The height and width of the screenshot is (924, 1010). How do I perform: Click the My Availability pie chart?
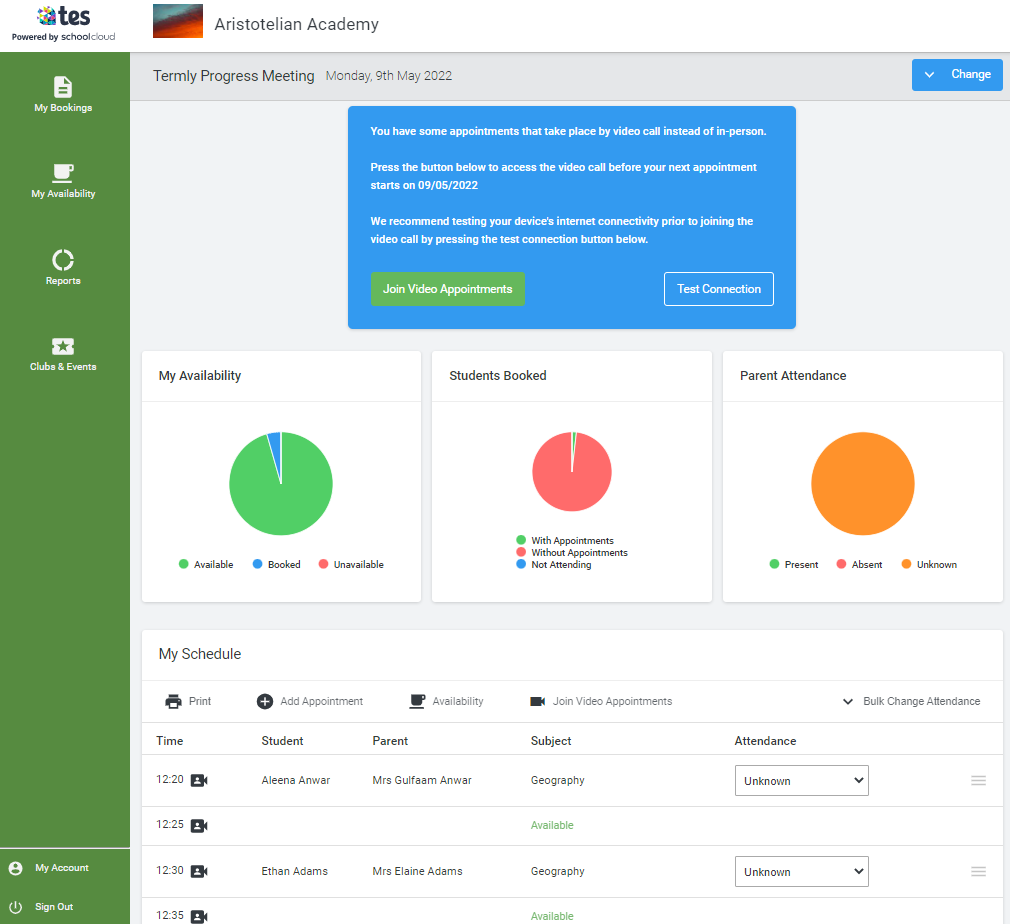pyautogui.click(x=281, y=483)
